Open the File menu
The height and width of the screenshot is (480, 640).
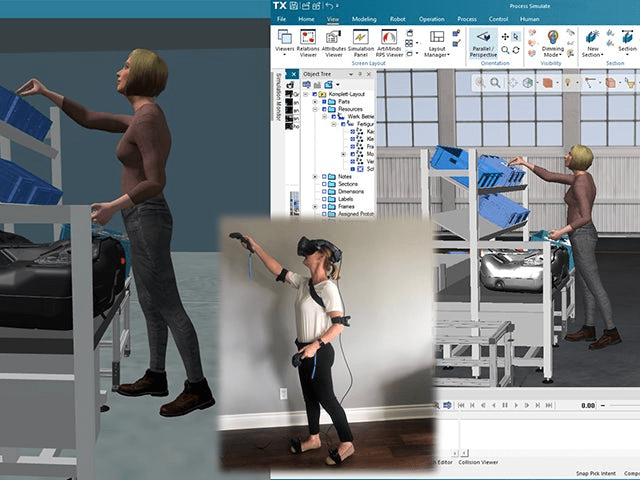click(x=281, y=19)
